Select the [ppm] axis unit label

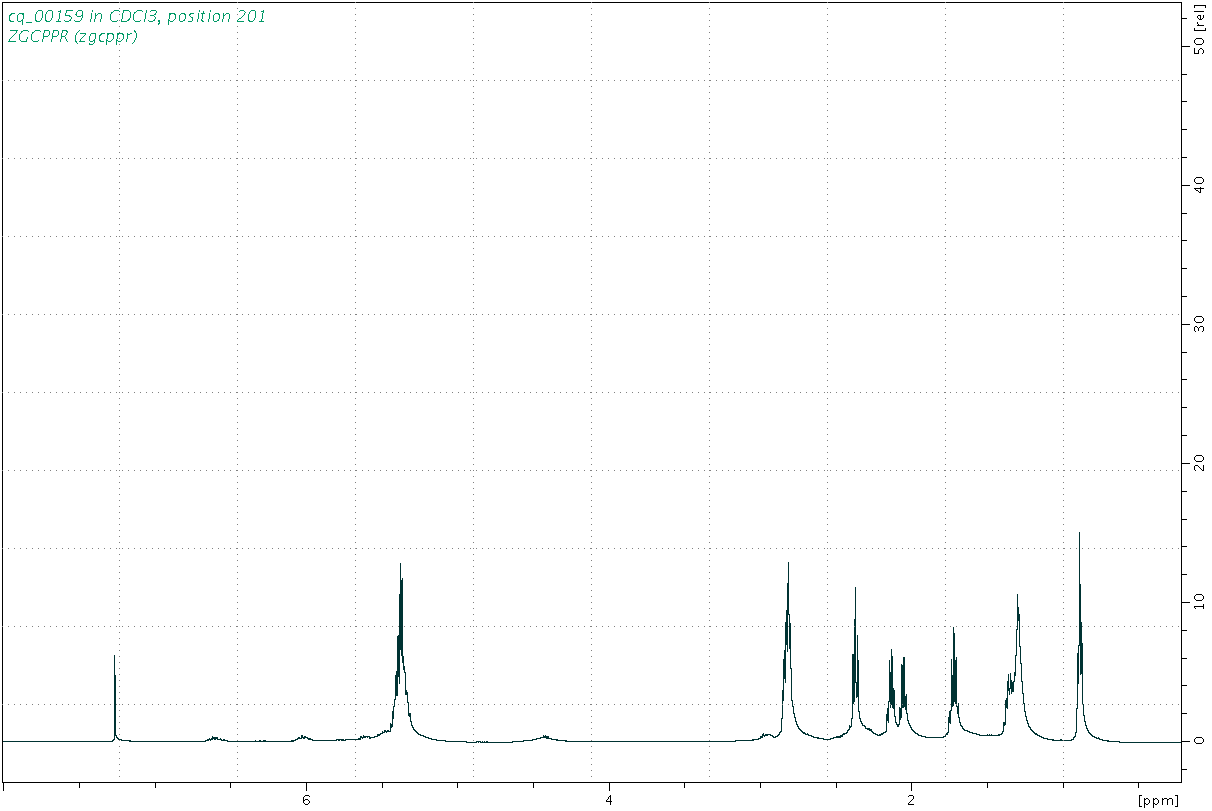[1158, 800]
